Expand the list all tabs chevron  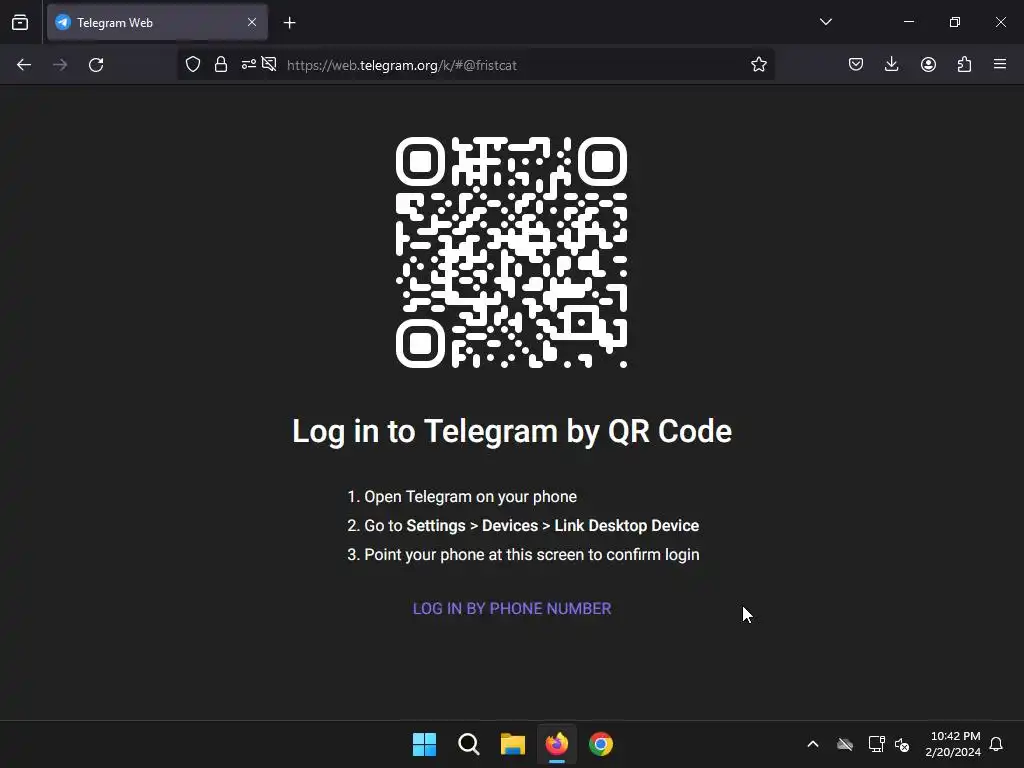click(825, 22)
